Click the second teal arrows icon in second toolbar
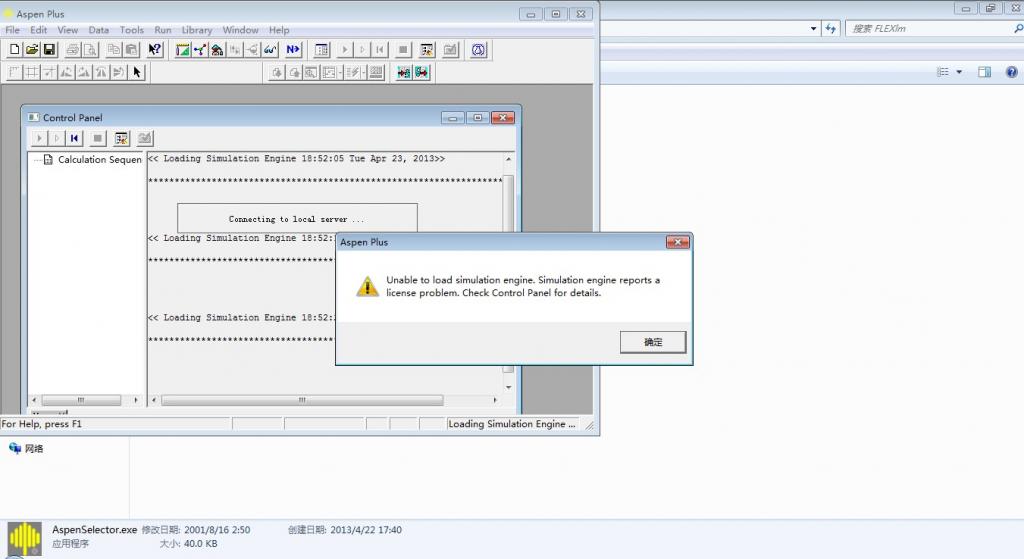This screenshot has width=1024, height=559. 421,72
